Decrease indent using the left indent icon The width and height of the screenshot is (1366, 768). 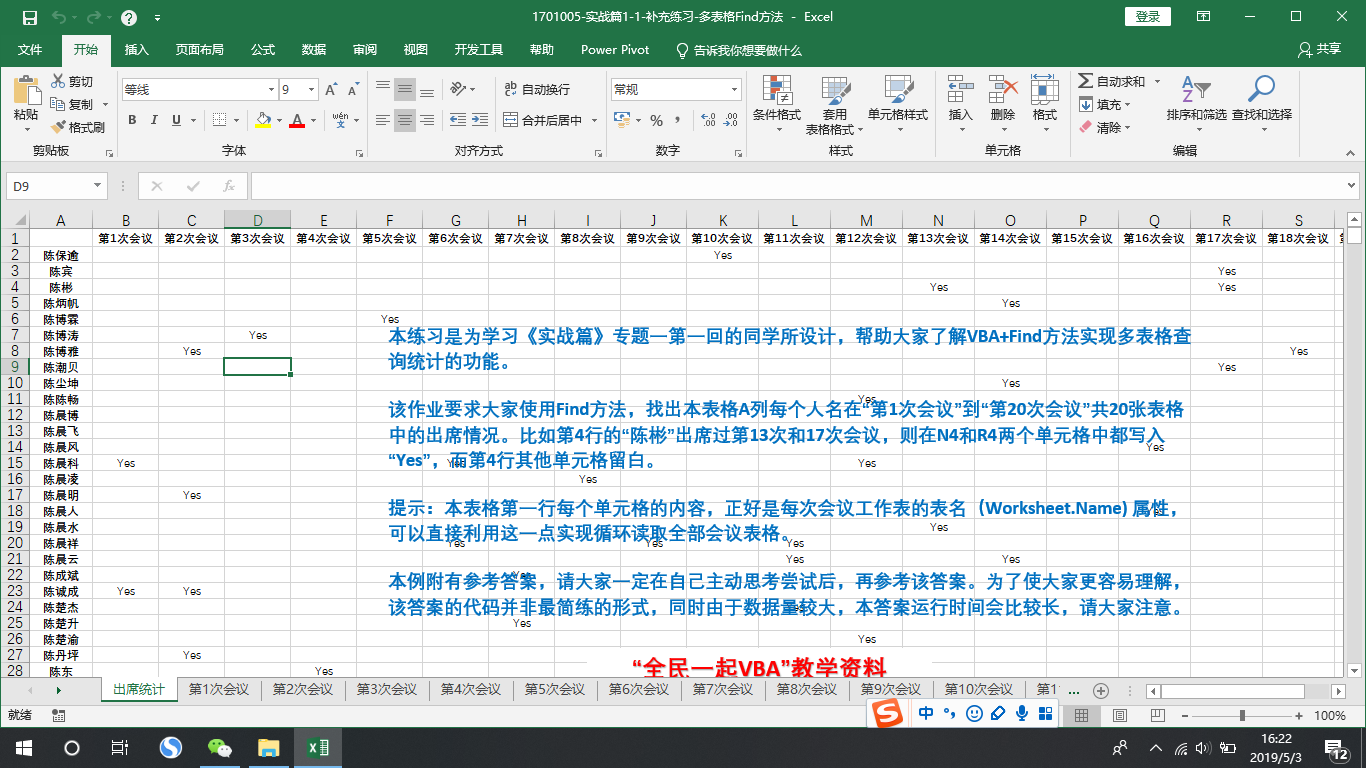click(456, 120)
